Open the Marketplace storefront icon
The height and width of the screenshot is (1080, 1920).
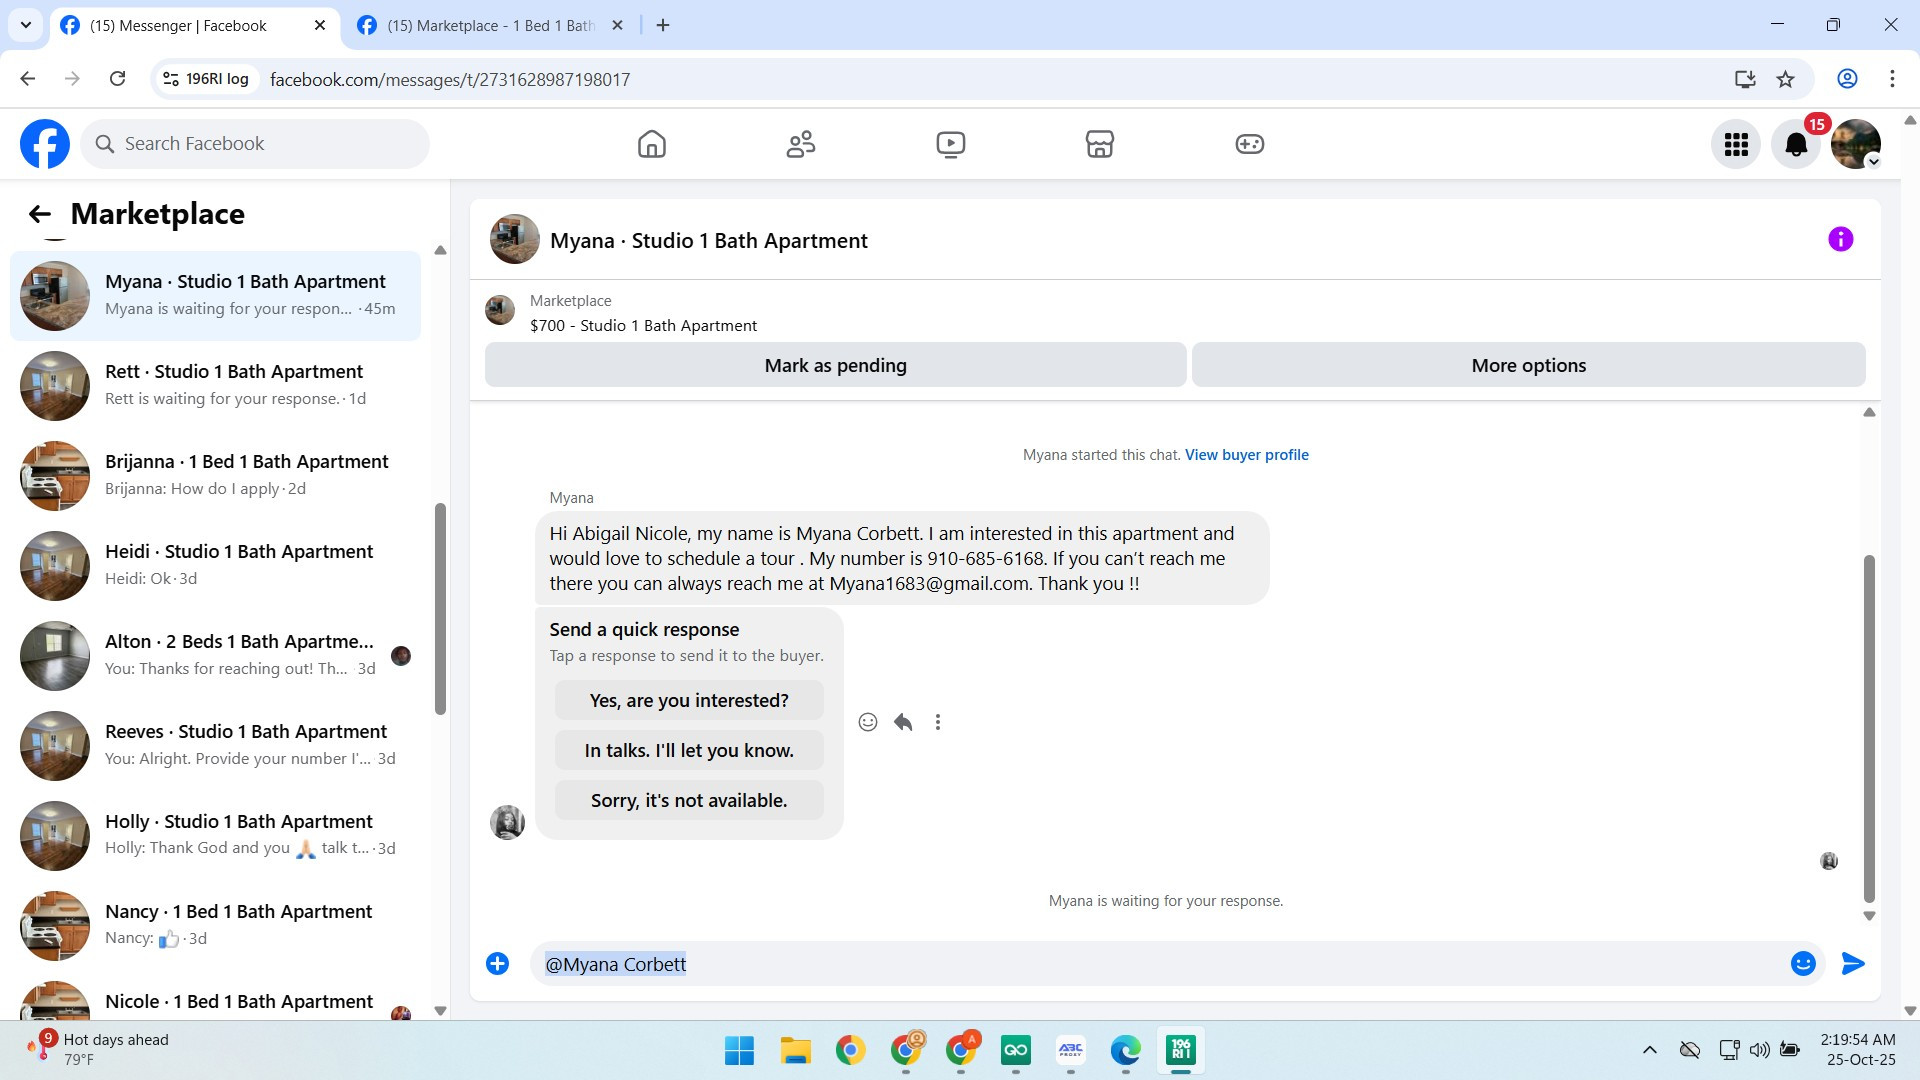pyautogui.click(x=1100, y=144)
